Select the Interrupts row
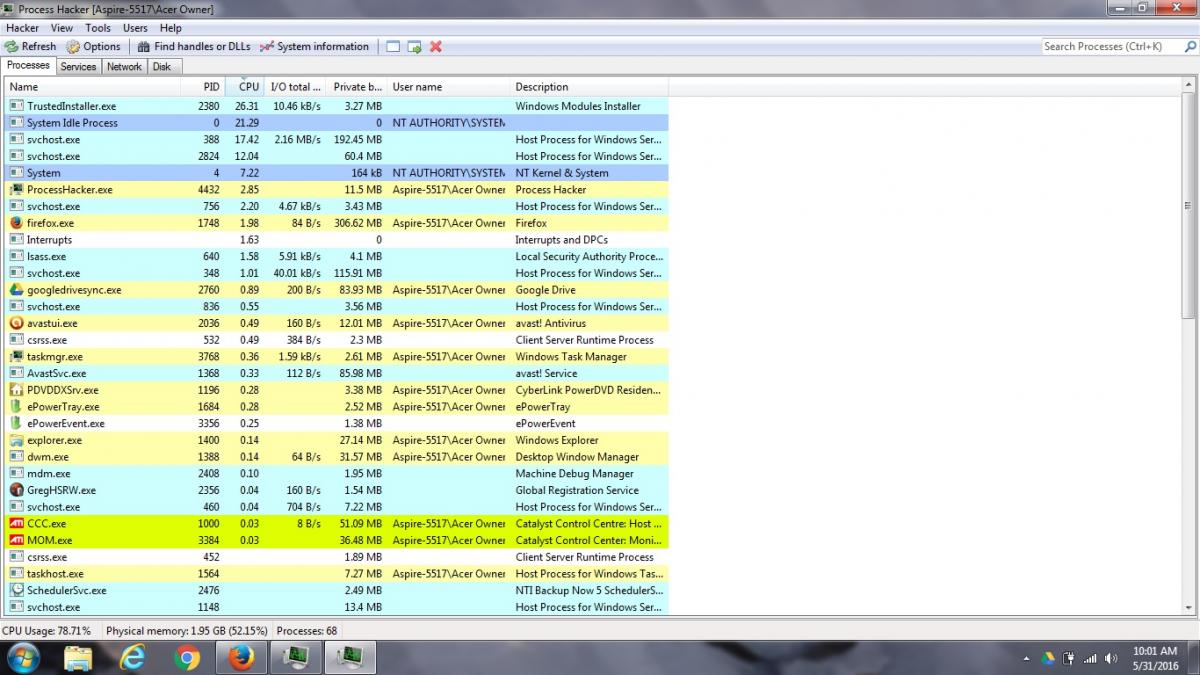1200x675 pixels. [x=336, y=240]
